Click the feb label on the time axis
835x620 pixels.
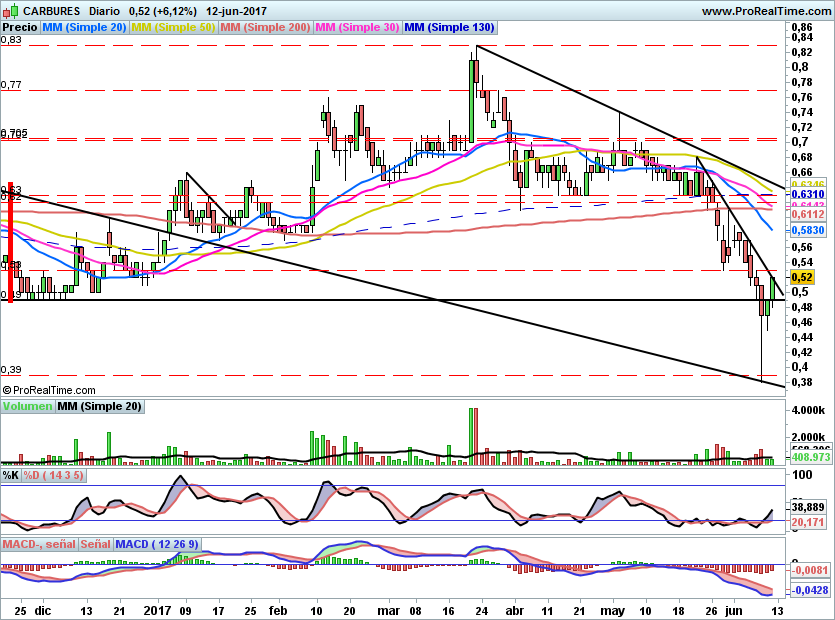pyautogui.click(x=278, y=611)
